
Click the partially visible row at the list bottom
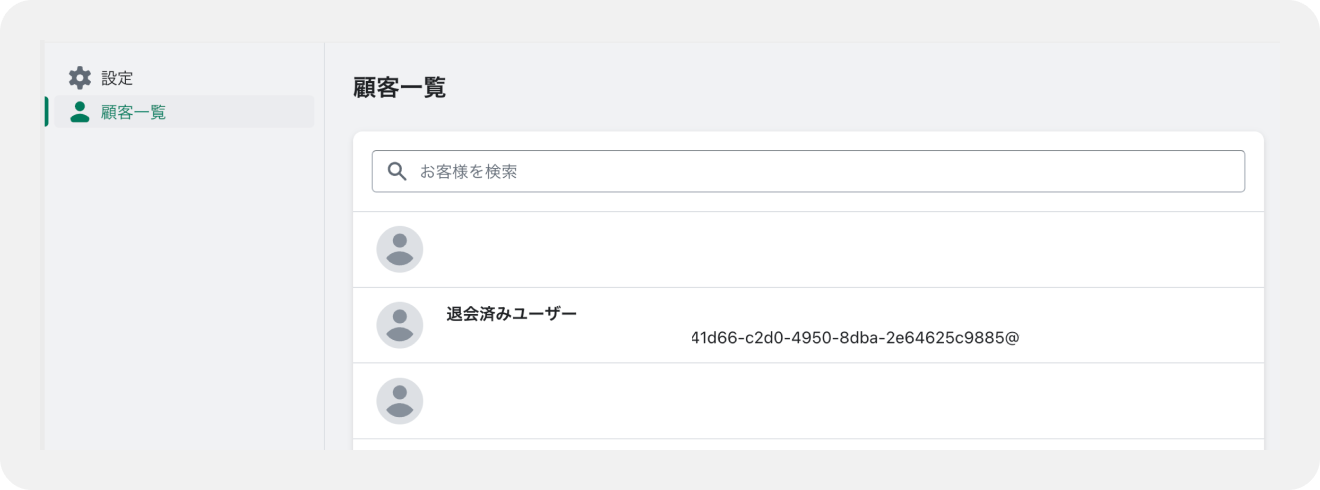pos(808,445)
